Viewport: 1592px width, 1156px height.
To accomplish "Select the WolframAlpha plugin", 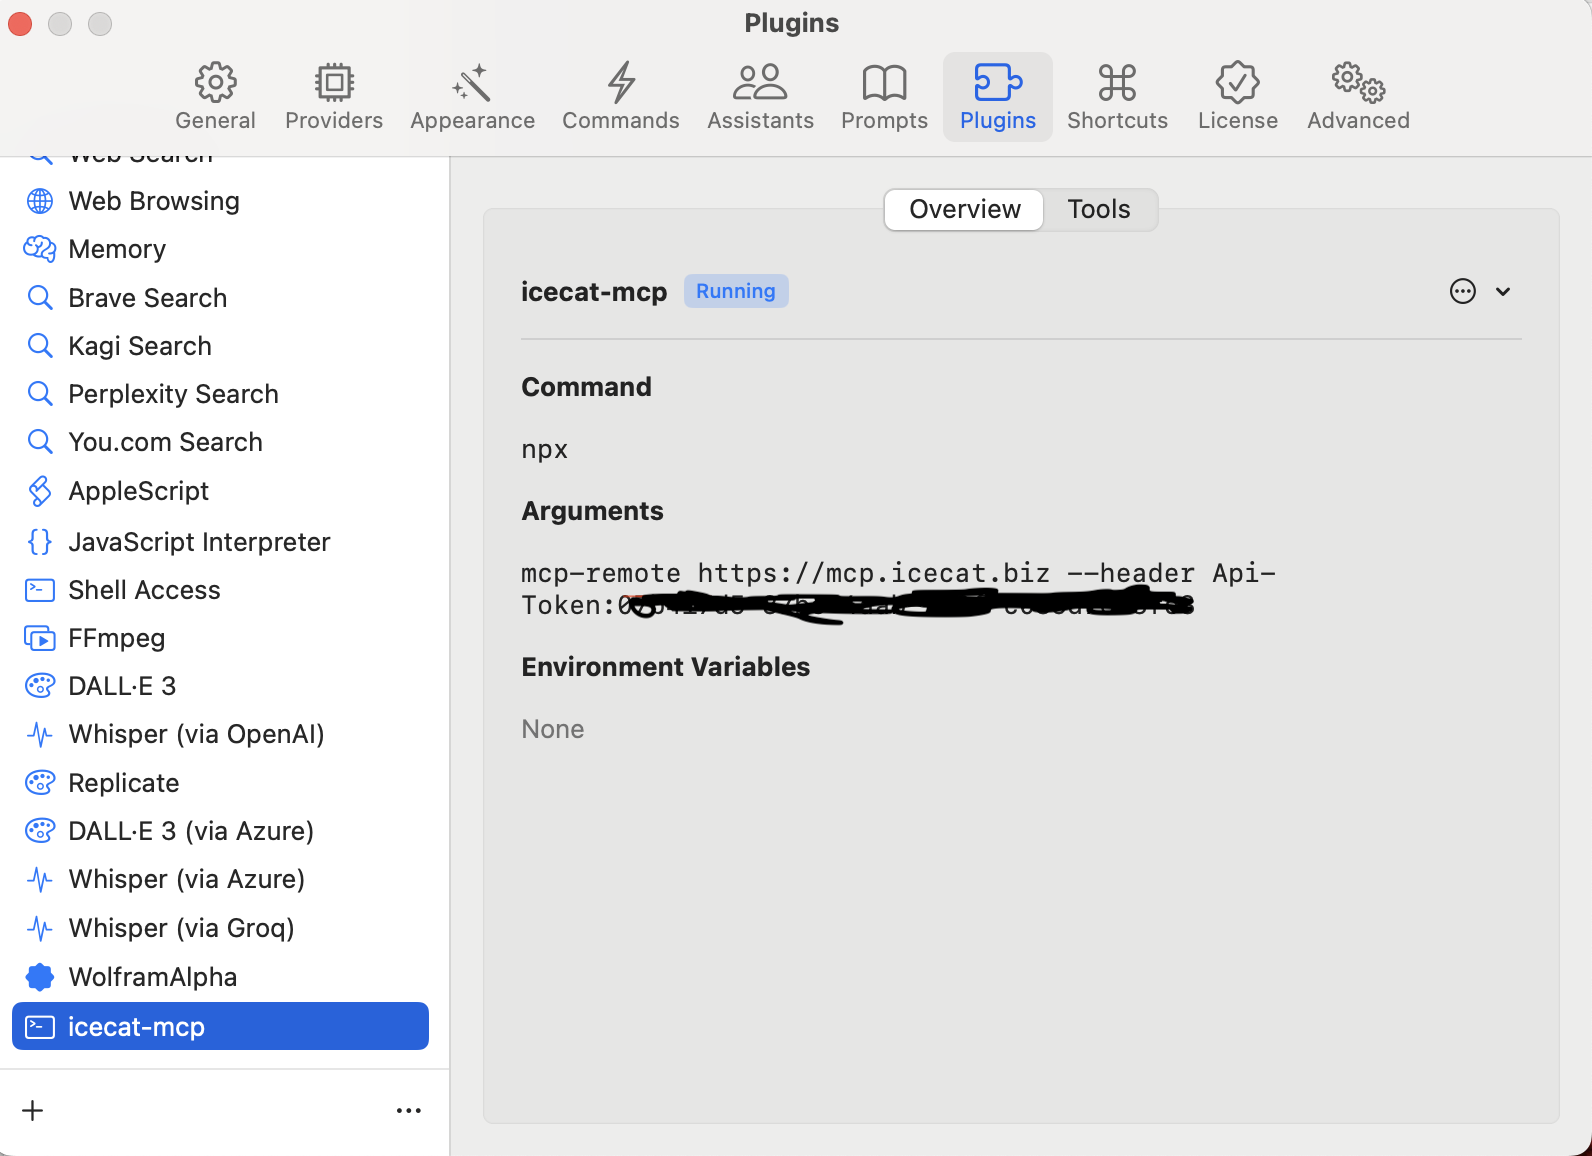I will pyautogui.click(x=152, y=977).
